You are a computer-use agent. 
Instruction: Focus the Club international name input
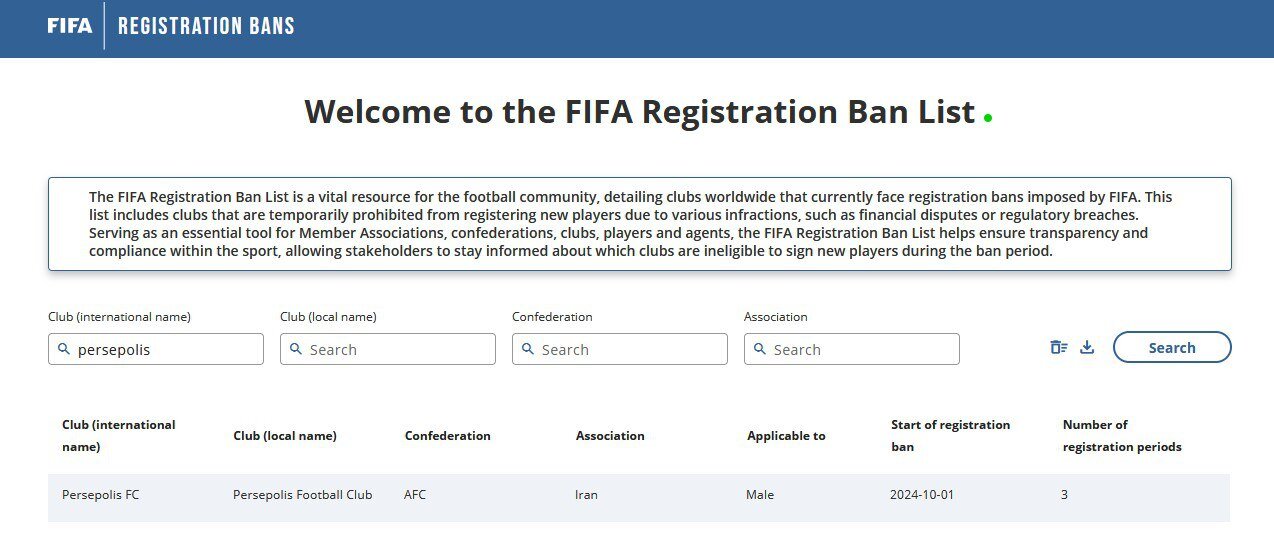tap(165, 349)
